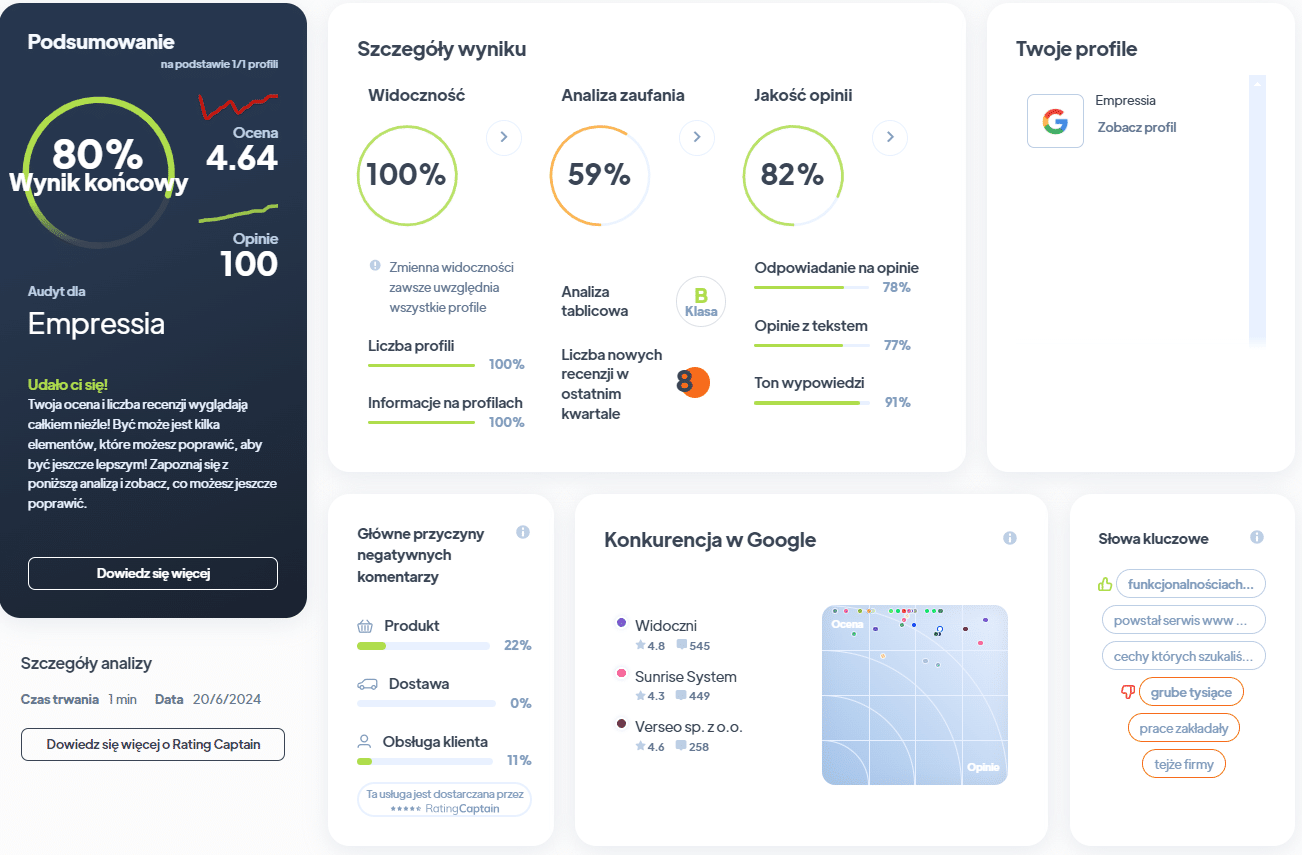Click the Opinie 100 value

point(249,264)
